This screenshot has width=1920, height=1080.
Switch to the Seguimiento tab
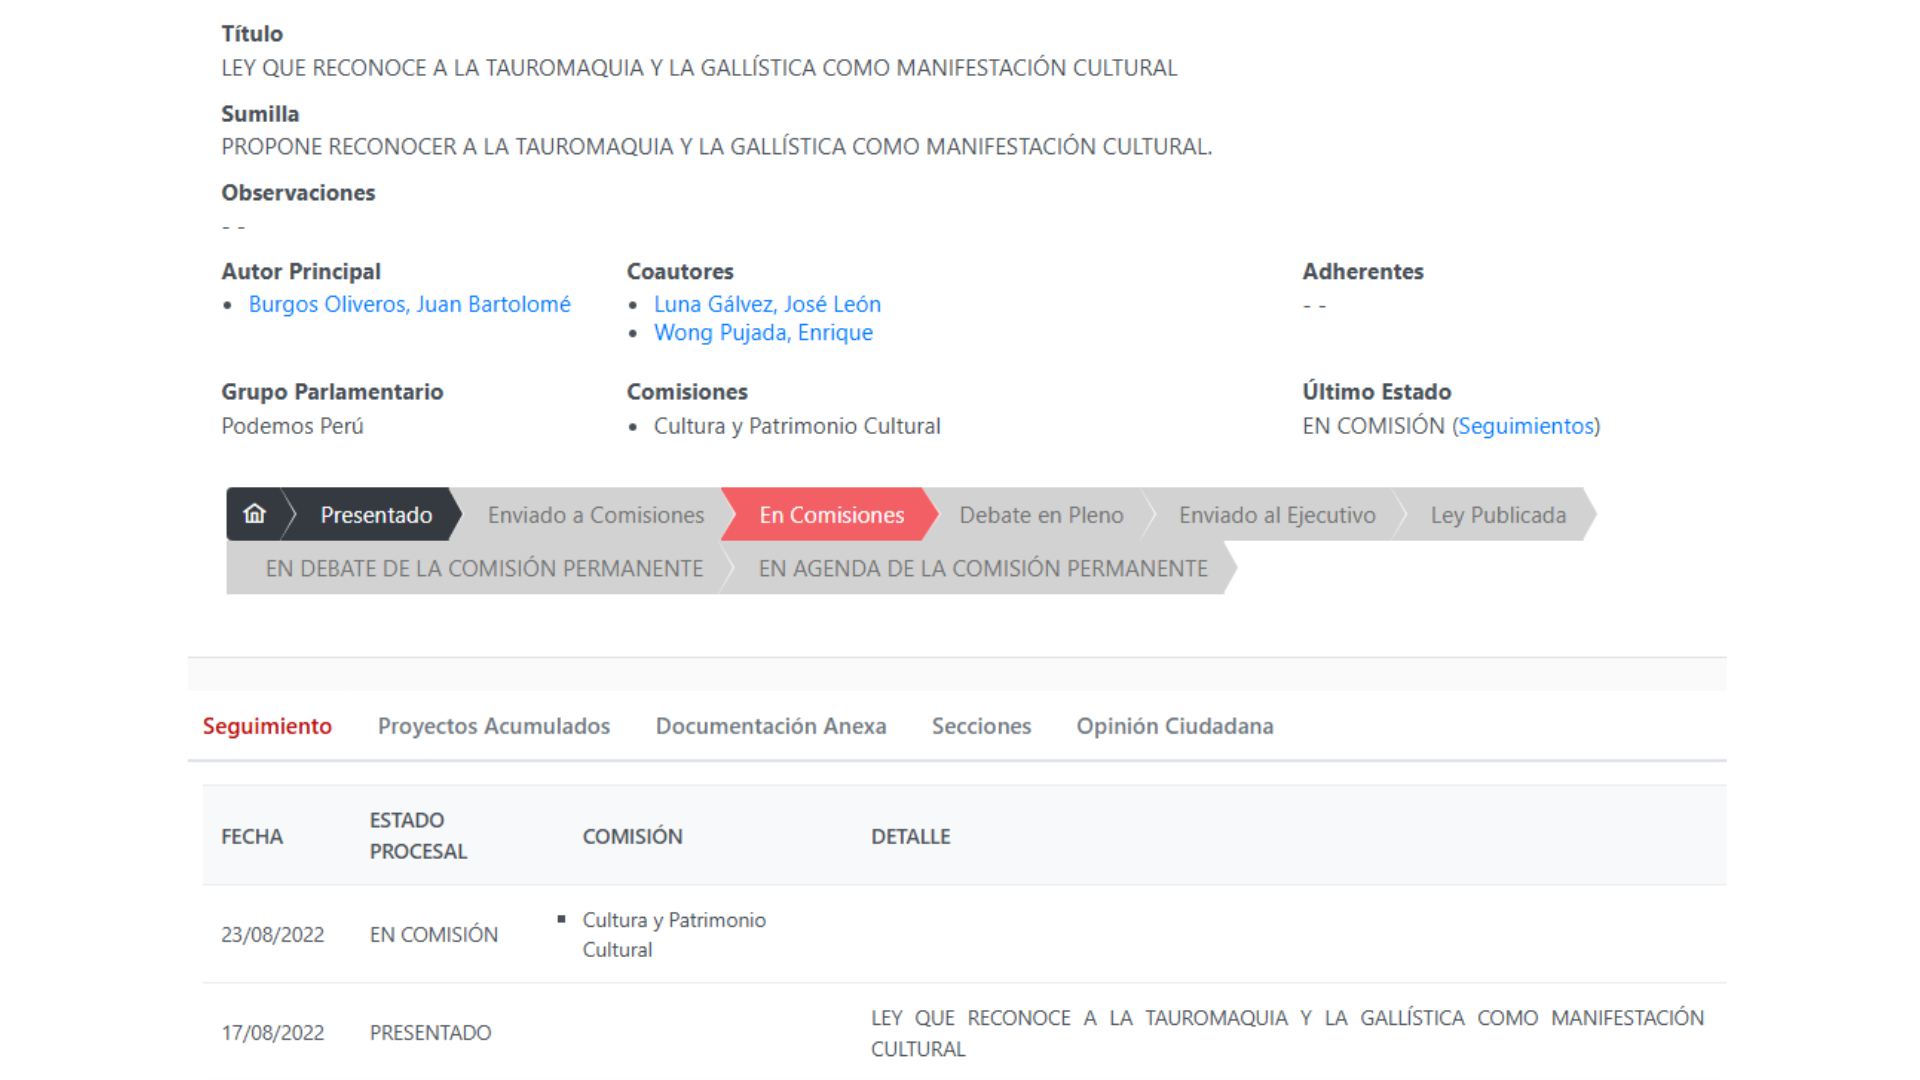coord(267,726)
